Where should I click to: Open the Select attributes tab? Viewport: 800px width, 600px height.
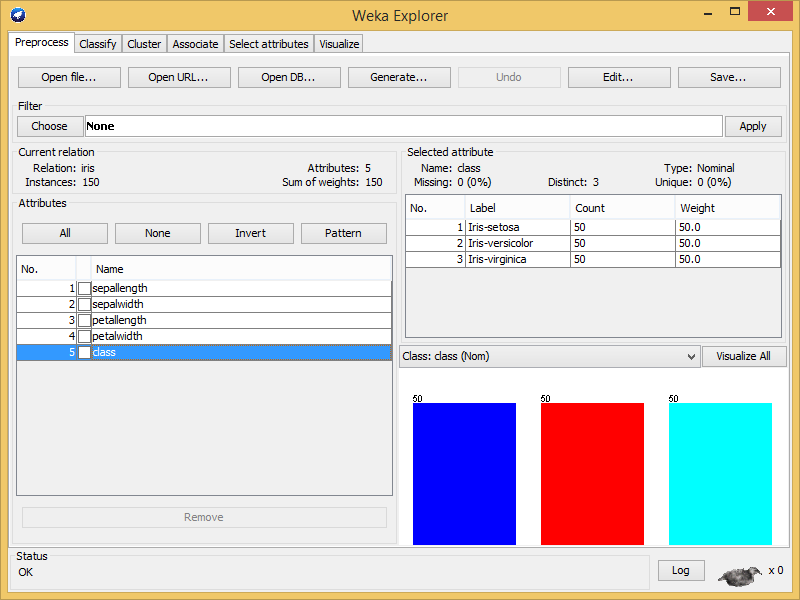point(269,44)
